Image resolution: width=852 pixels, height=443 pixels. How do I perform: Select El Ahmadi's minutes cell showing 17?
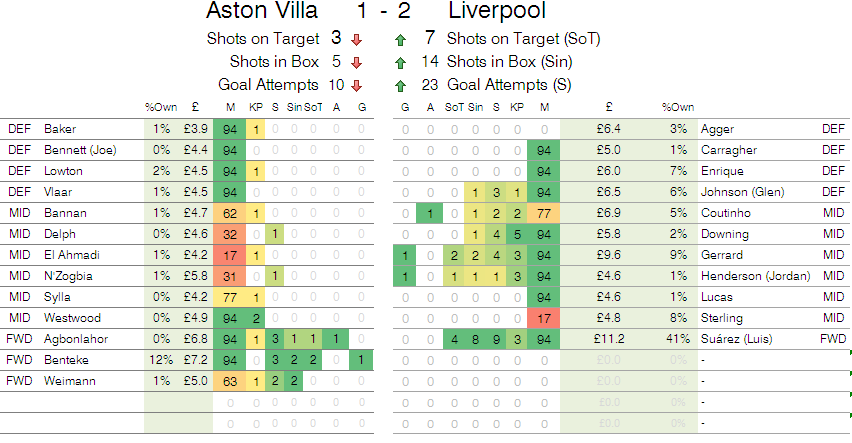[x=230, y=255]
